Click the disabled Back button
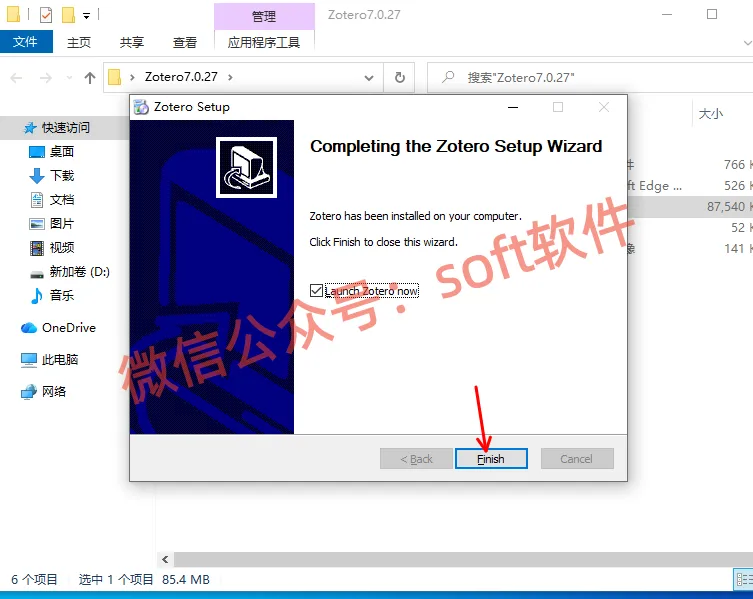This screenshot has width=753, height=599. (x=416, y=459)
